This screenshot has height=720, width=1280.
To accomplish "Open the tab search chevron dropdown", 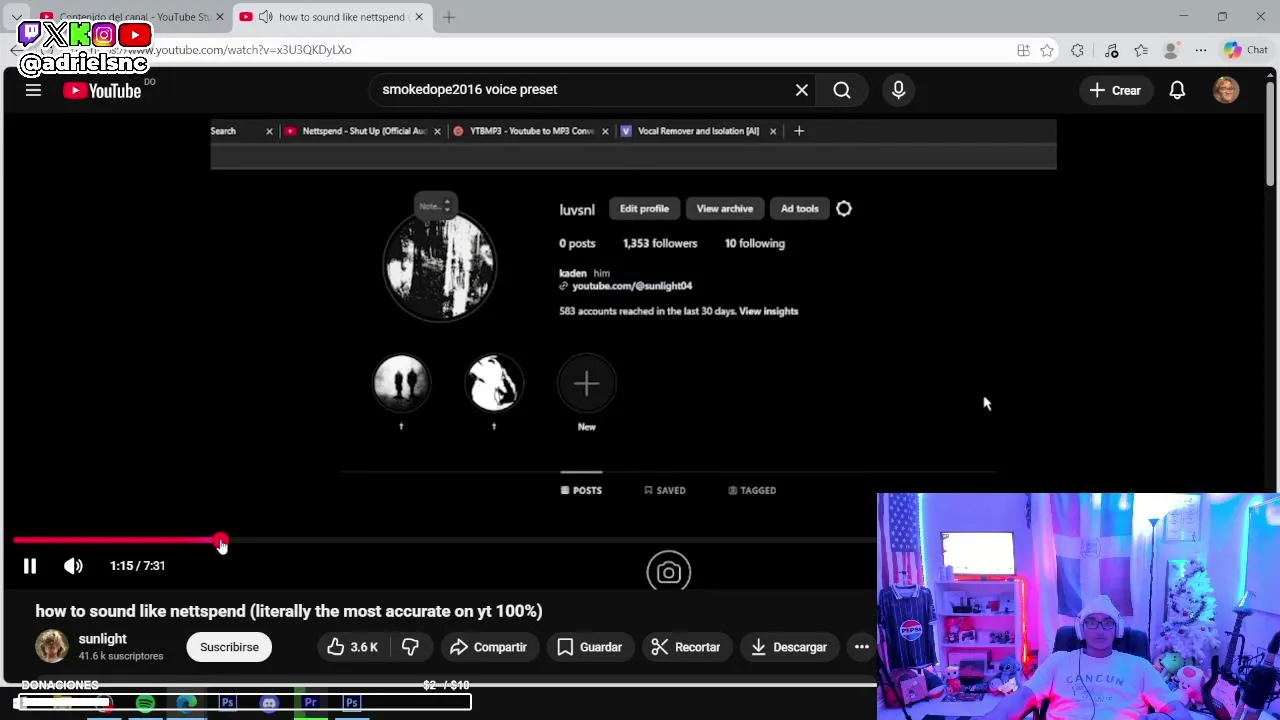I will pyautogui.click(x=17, y=17).
